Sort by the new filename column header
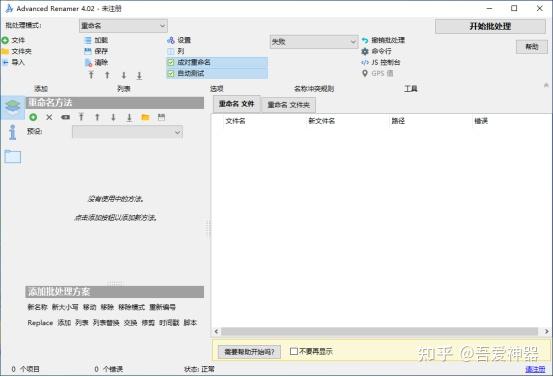Screen dimensions: 553x377 (322, 121)
